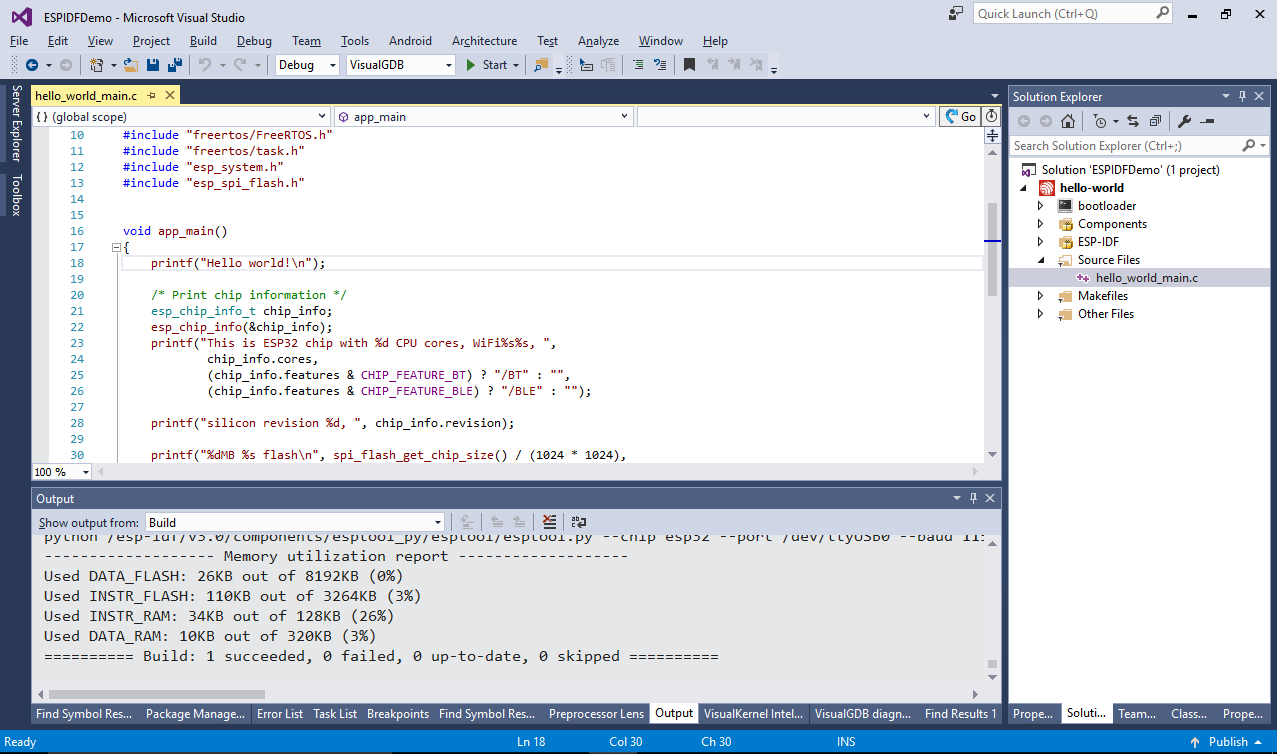Collapse app_main function outline toggle
The height and width of the screenshot is (754, 1277).
tap(116, 247)
